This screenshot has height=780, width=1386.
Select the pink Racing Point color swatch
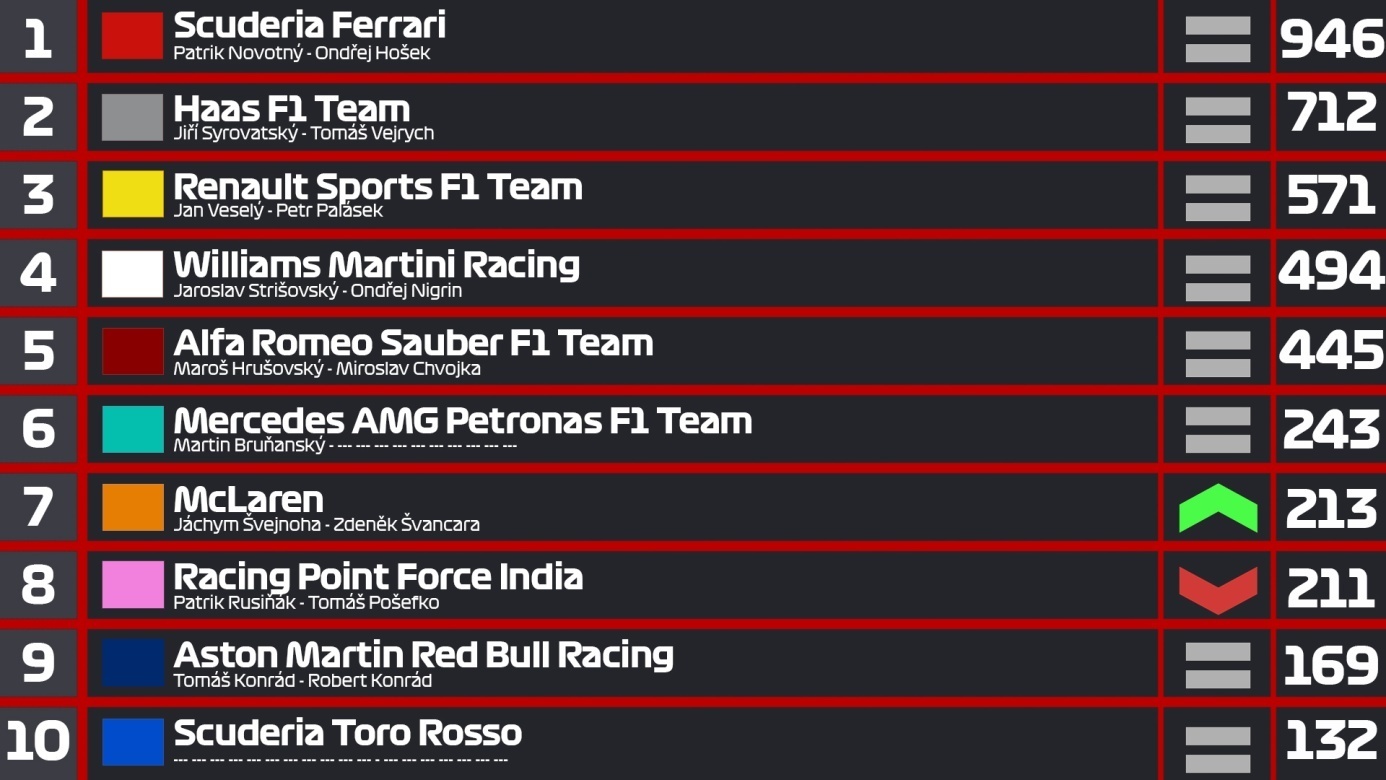132,585
